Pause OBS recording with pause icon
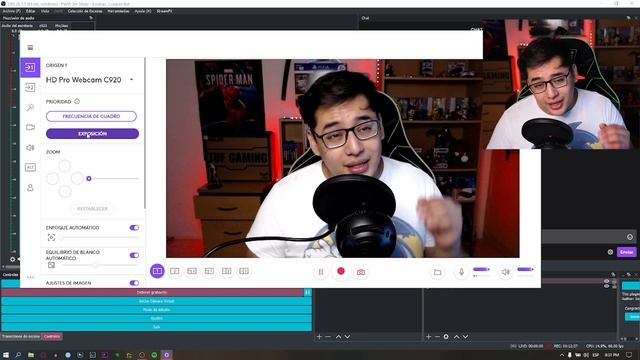This screenshot has width=640, height=360. tap(308, 292)
